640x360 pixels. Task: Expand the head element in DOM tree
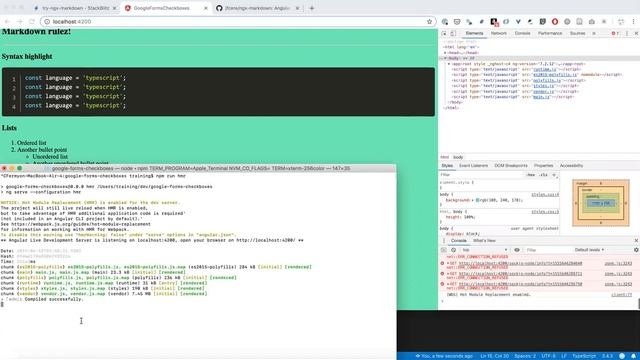coord(445,53)
